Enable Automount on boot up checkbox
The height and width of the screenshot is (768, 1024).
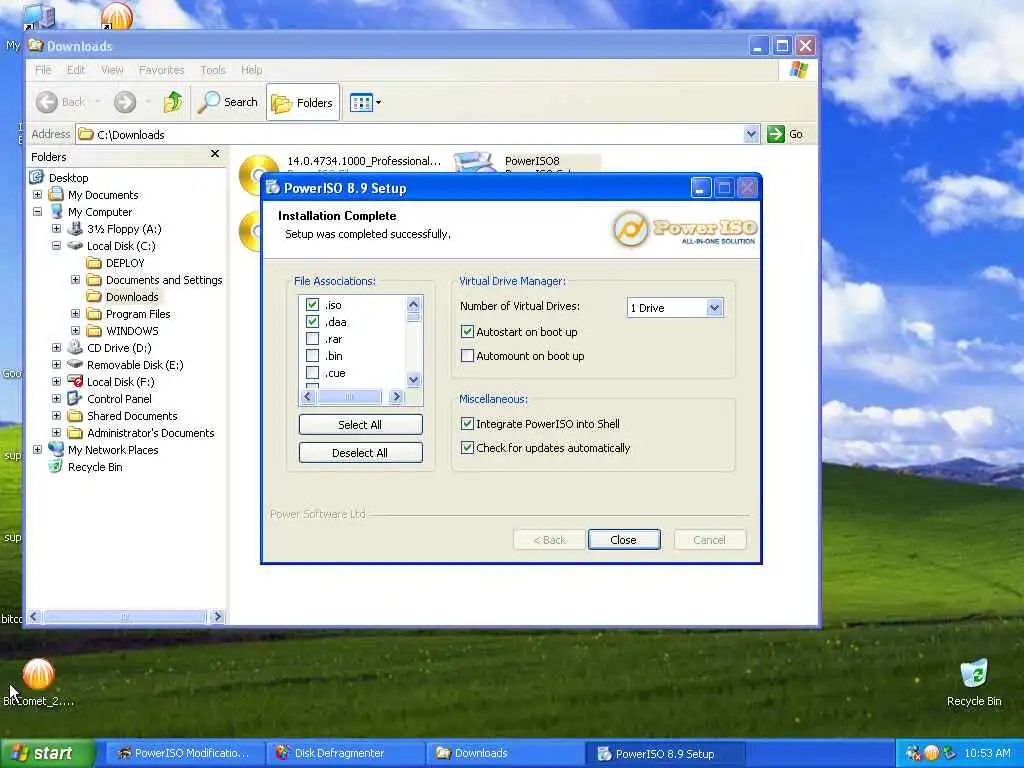pos(467,356)
